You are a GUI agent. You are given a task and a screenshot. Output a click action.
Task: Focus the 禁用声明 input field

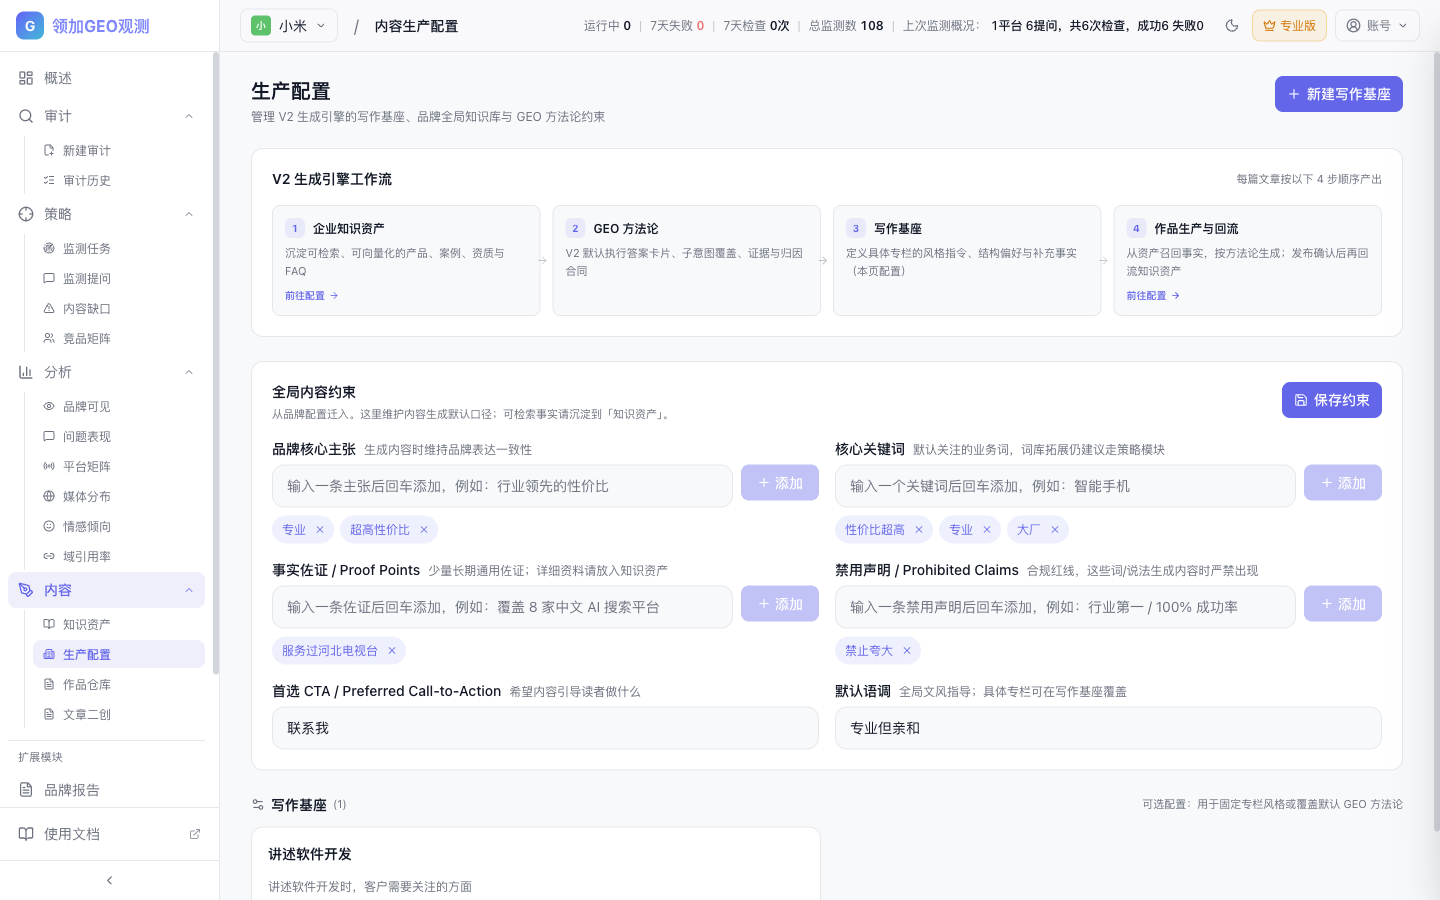point(1065,607)
